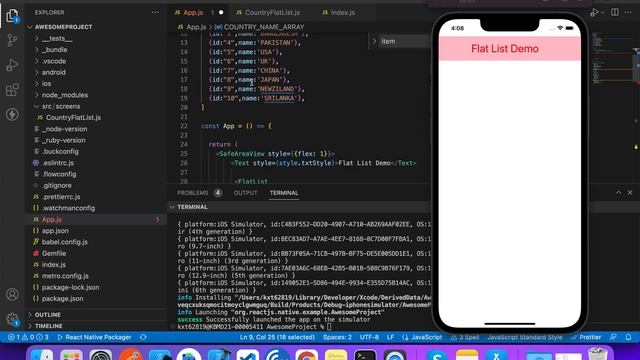The height and width of the screenshot is (360, 640).
Task: Open the Explorer view in activity bar
Action: [x=12, y=16]
